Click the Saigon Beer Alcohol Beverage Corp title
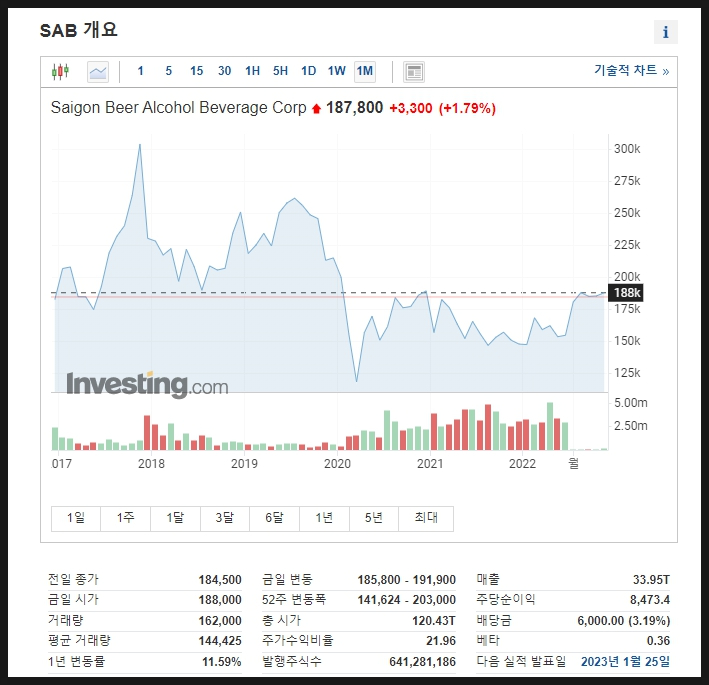 click(x=179, y=108)
